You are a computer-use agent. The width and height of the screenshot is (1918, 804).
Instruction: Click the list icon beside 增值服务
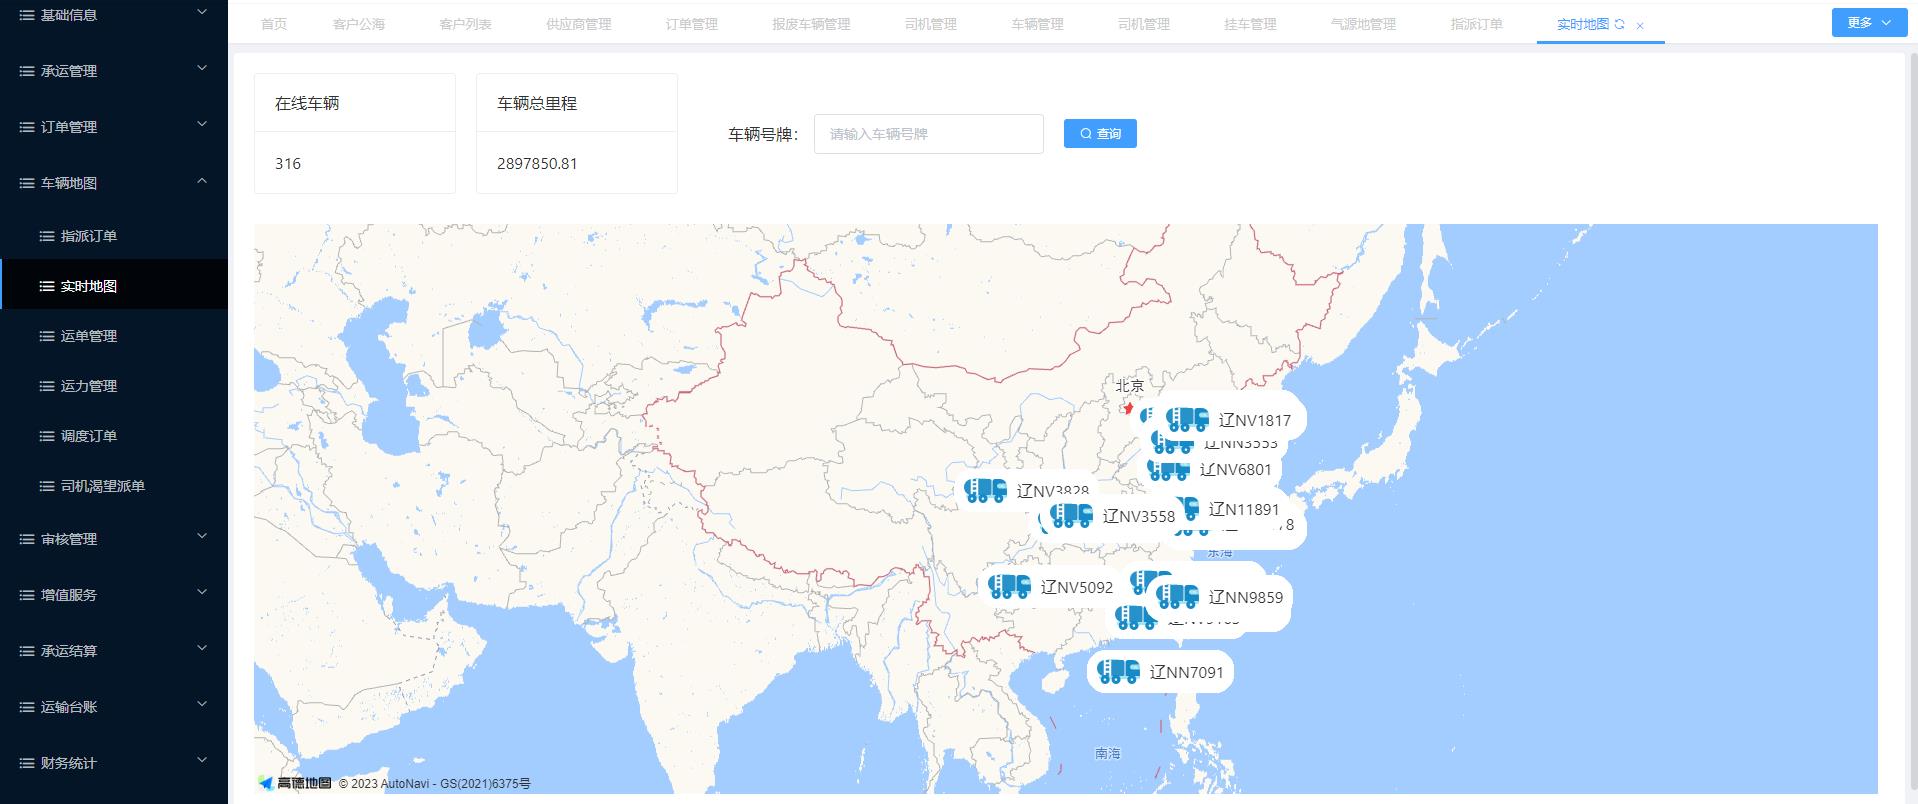click(27, 595)
